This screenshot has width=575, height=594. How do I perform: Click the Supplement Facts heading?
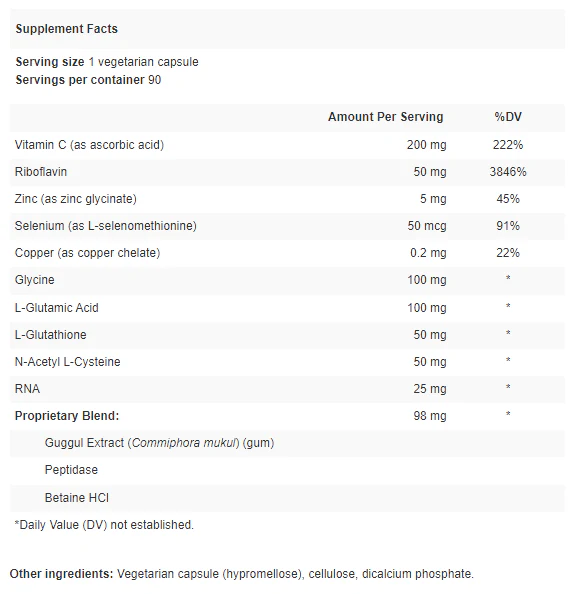pyautogui.click(x=67, y=29)
